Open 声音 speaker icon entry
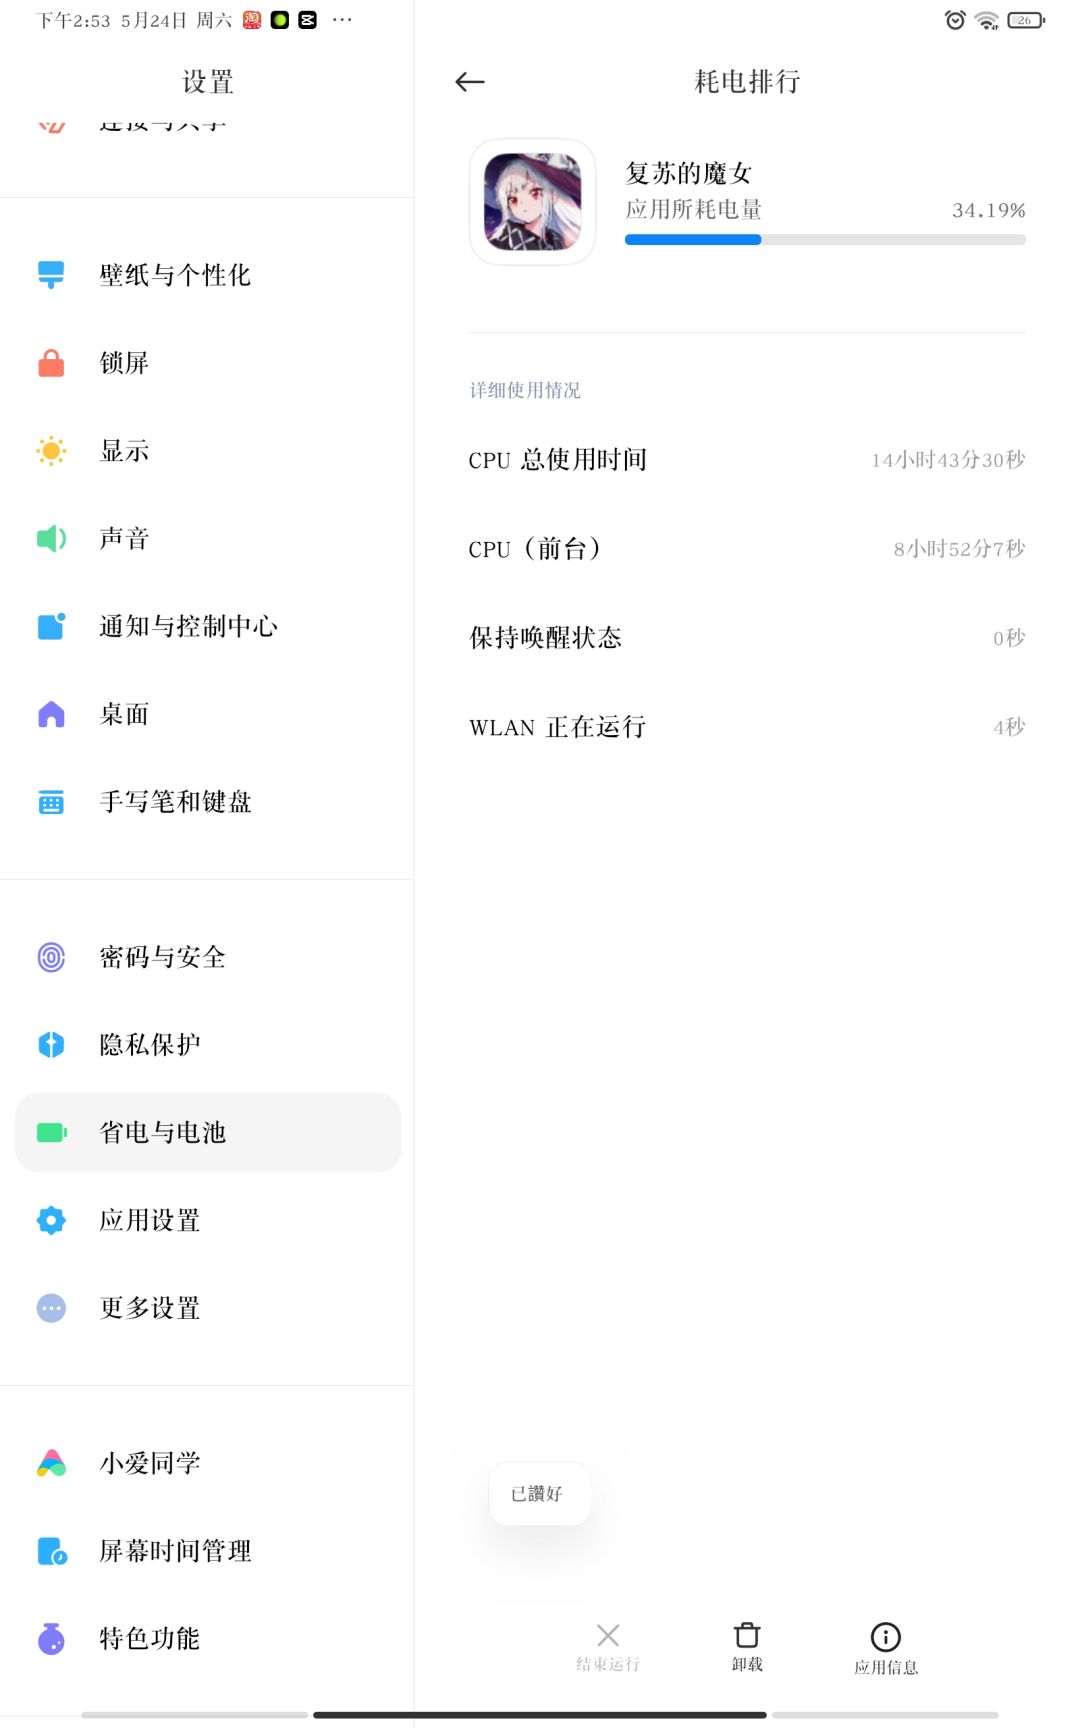 (207, 539)
